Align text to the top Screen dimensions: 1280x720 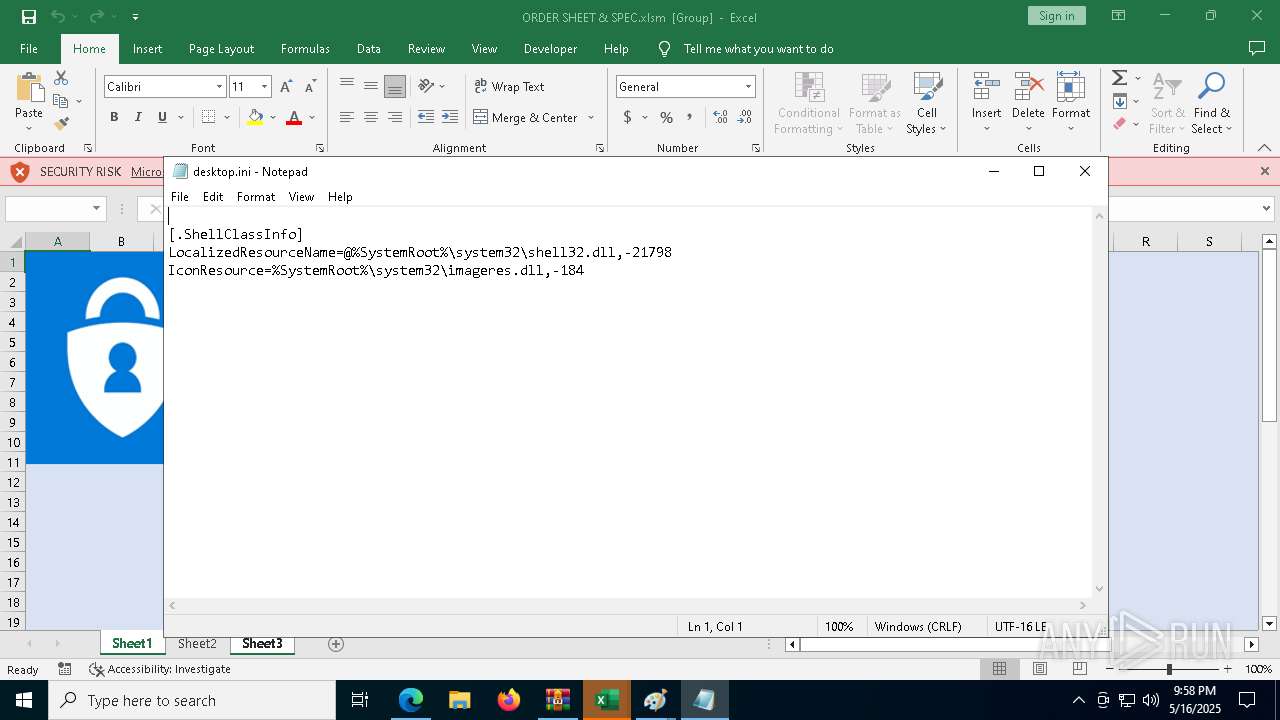(x=347, y=86)
